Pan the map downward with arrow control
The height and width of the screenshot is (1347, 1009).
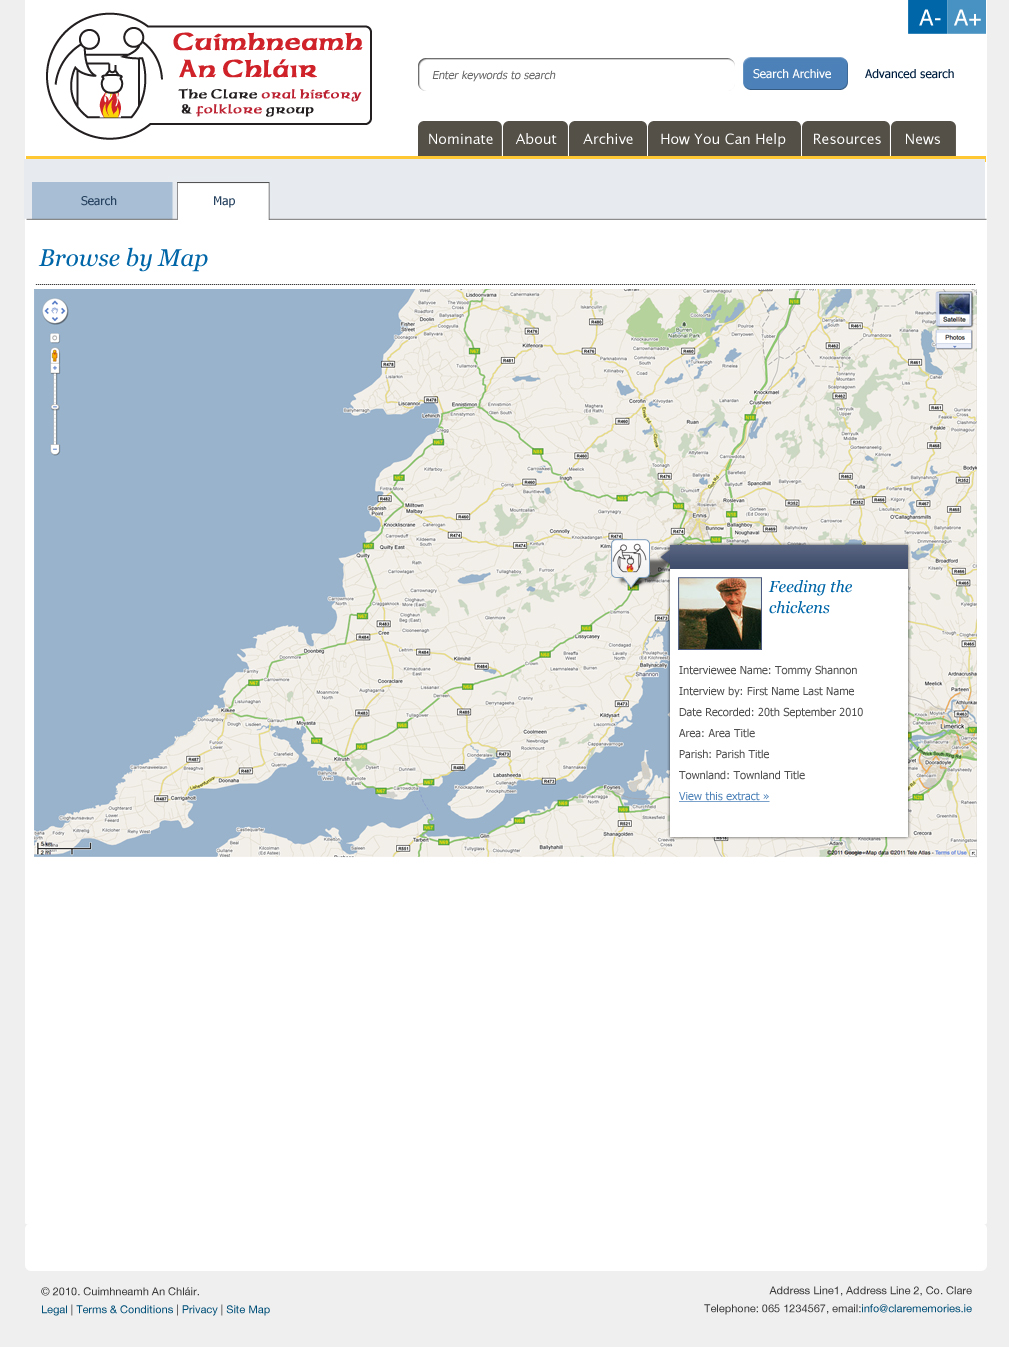click(x=55, y=319)
